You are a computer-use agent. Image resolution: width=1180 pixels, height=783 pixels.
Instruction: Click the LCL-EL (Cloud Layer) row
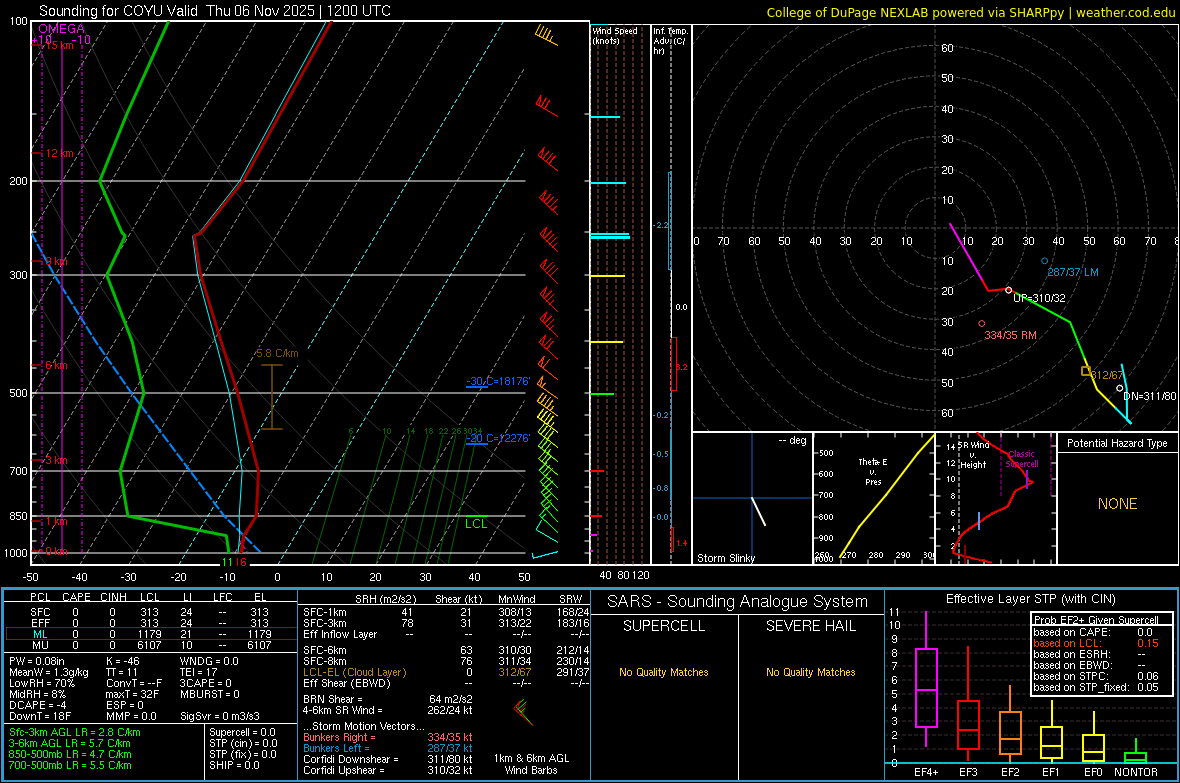[x=446, y=672]
